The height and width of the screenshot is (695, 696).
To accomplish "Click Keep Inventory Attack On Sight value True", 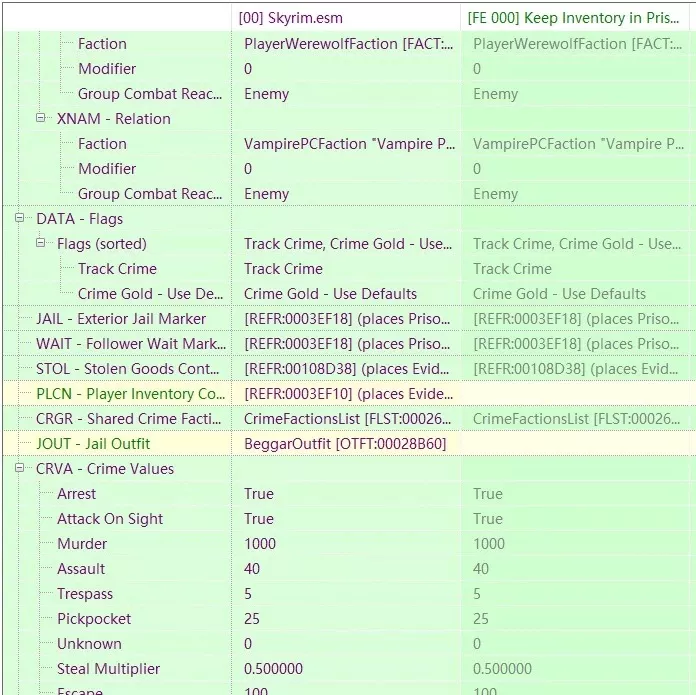I will (x=488, y=519).
